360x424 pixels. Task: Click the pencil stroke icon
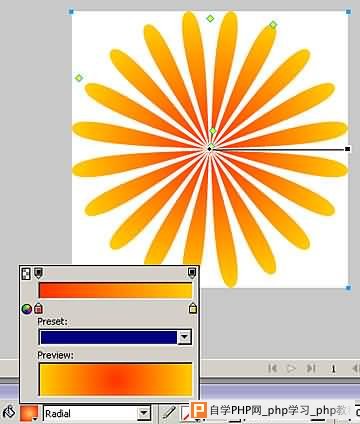coord(169,413)
